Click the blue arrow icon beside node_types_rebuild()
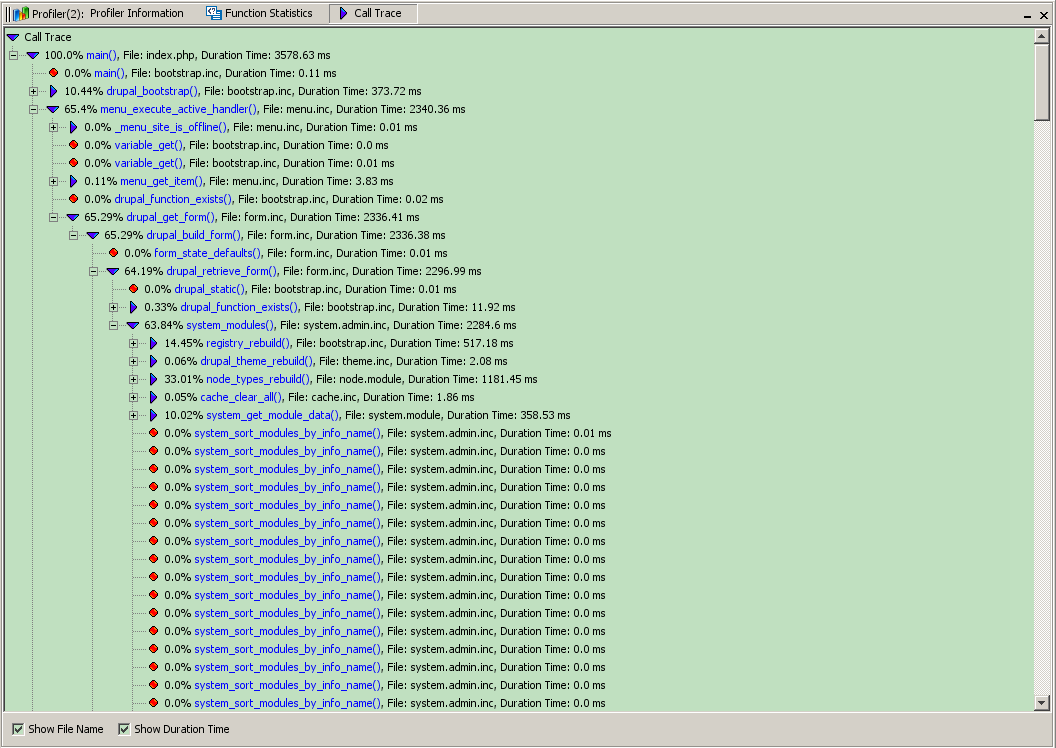This screenshot has height=748, width=1056. (x=153, y=379)
